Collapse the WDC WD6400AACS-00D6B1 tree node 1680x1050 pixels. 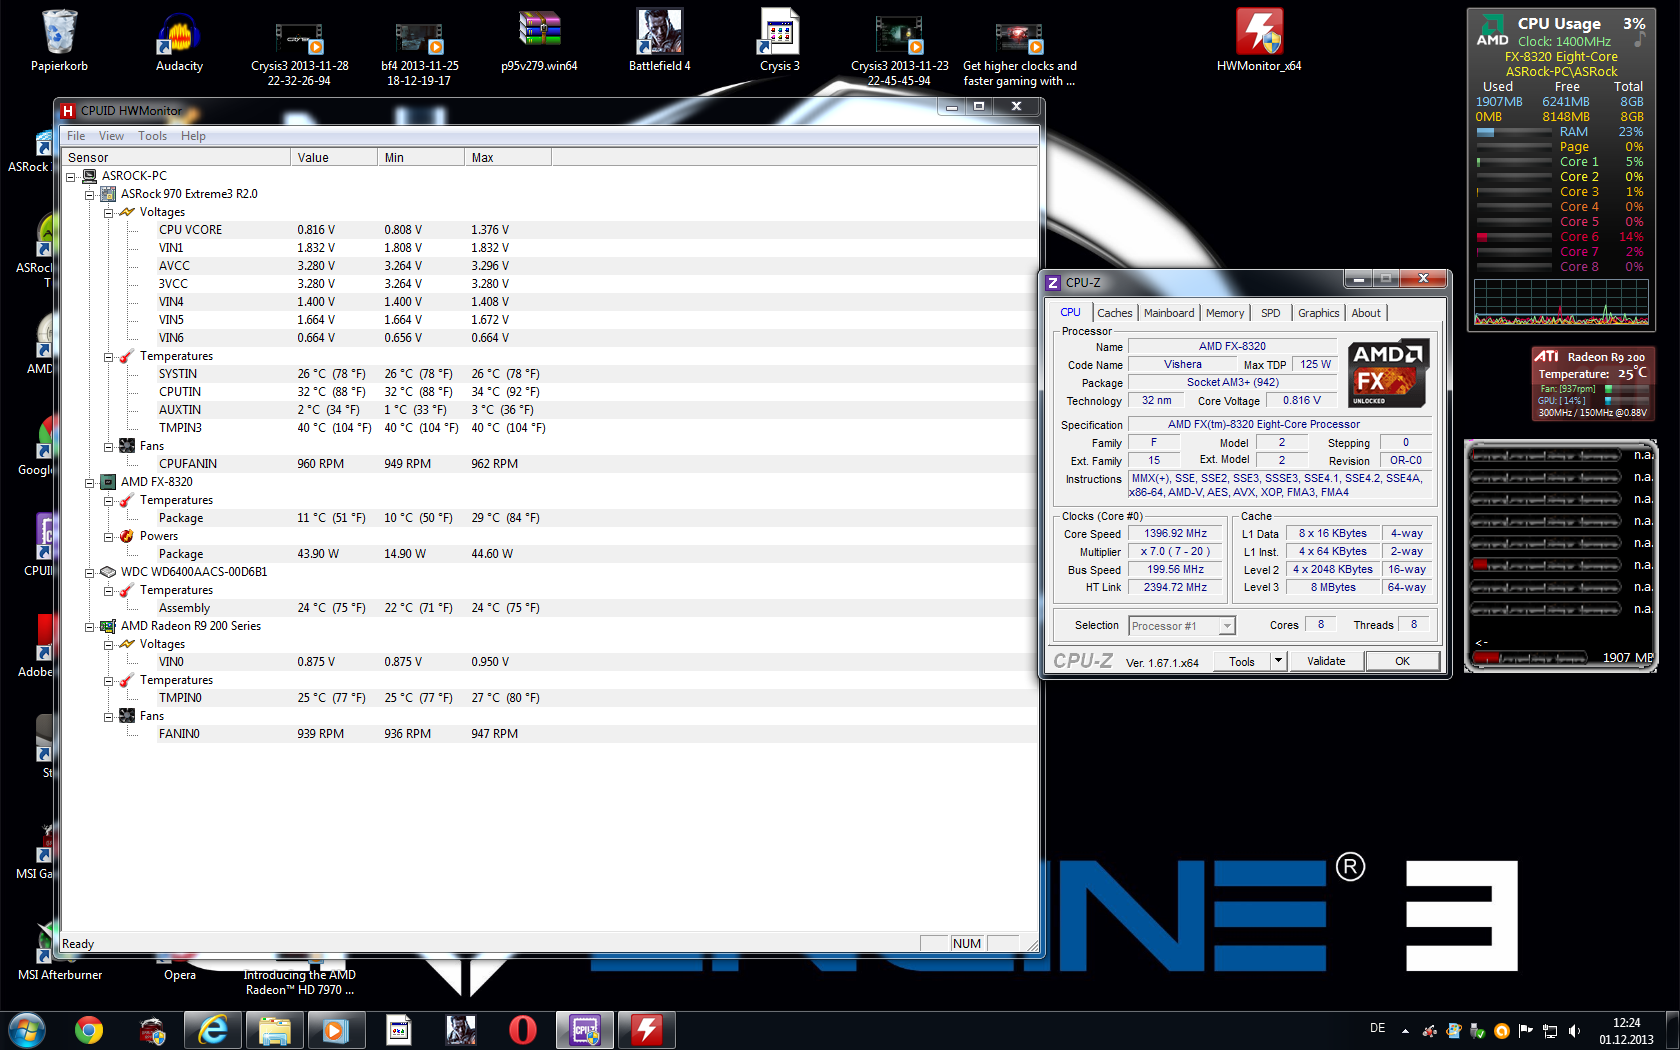(x=90, y=573)
